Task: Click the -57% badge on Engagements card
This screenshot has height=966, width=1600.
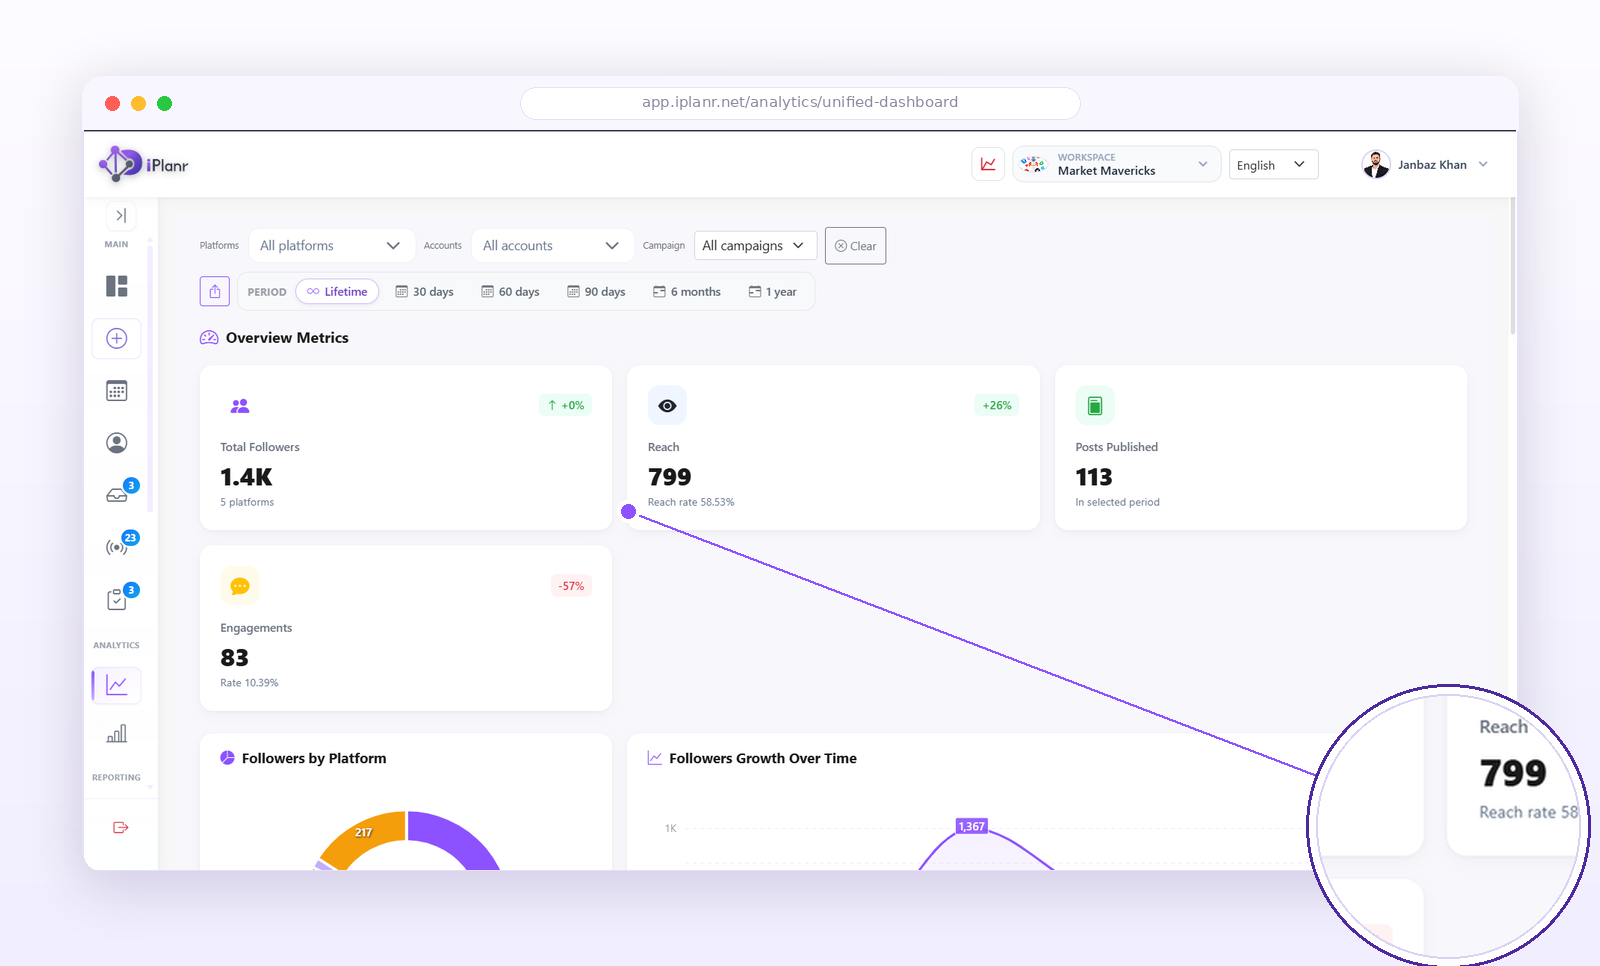Action: click(571, 586)
